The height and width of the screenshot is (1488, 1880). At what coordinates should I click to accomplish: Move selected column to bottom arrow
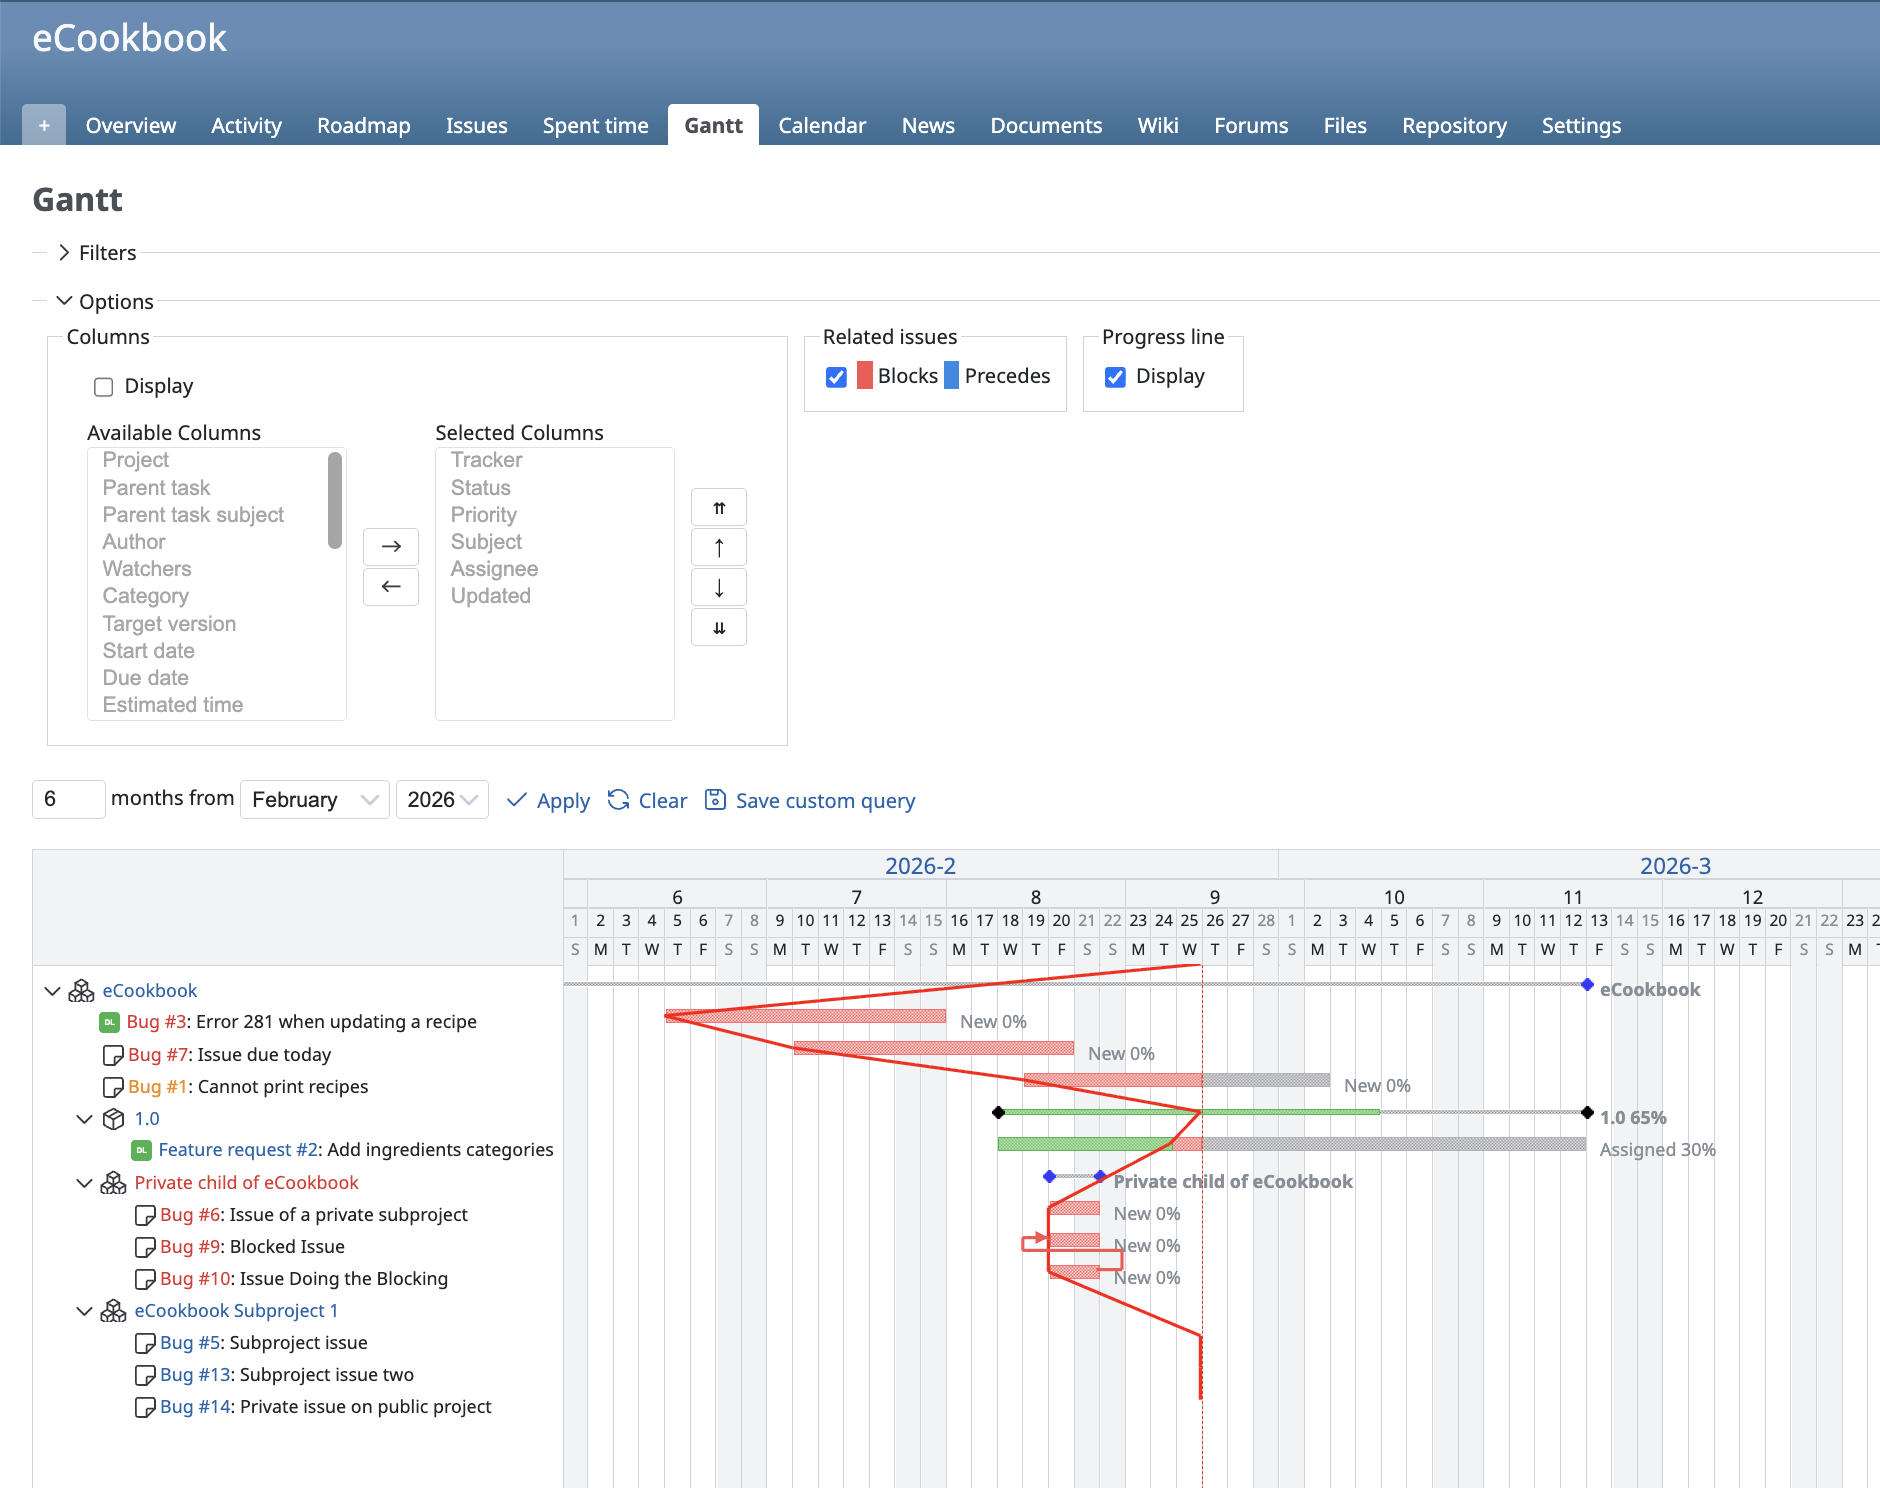click(x=719, y=628)
